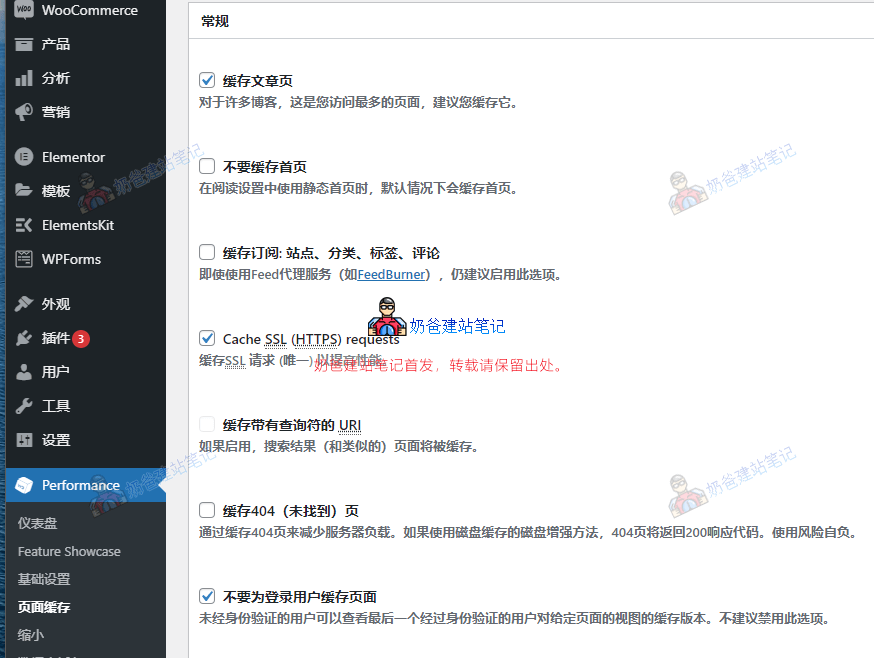Enable the 不要缓存首页 option
The image size is (874, 658).
pos(207,165)
